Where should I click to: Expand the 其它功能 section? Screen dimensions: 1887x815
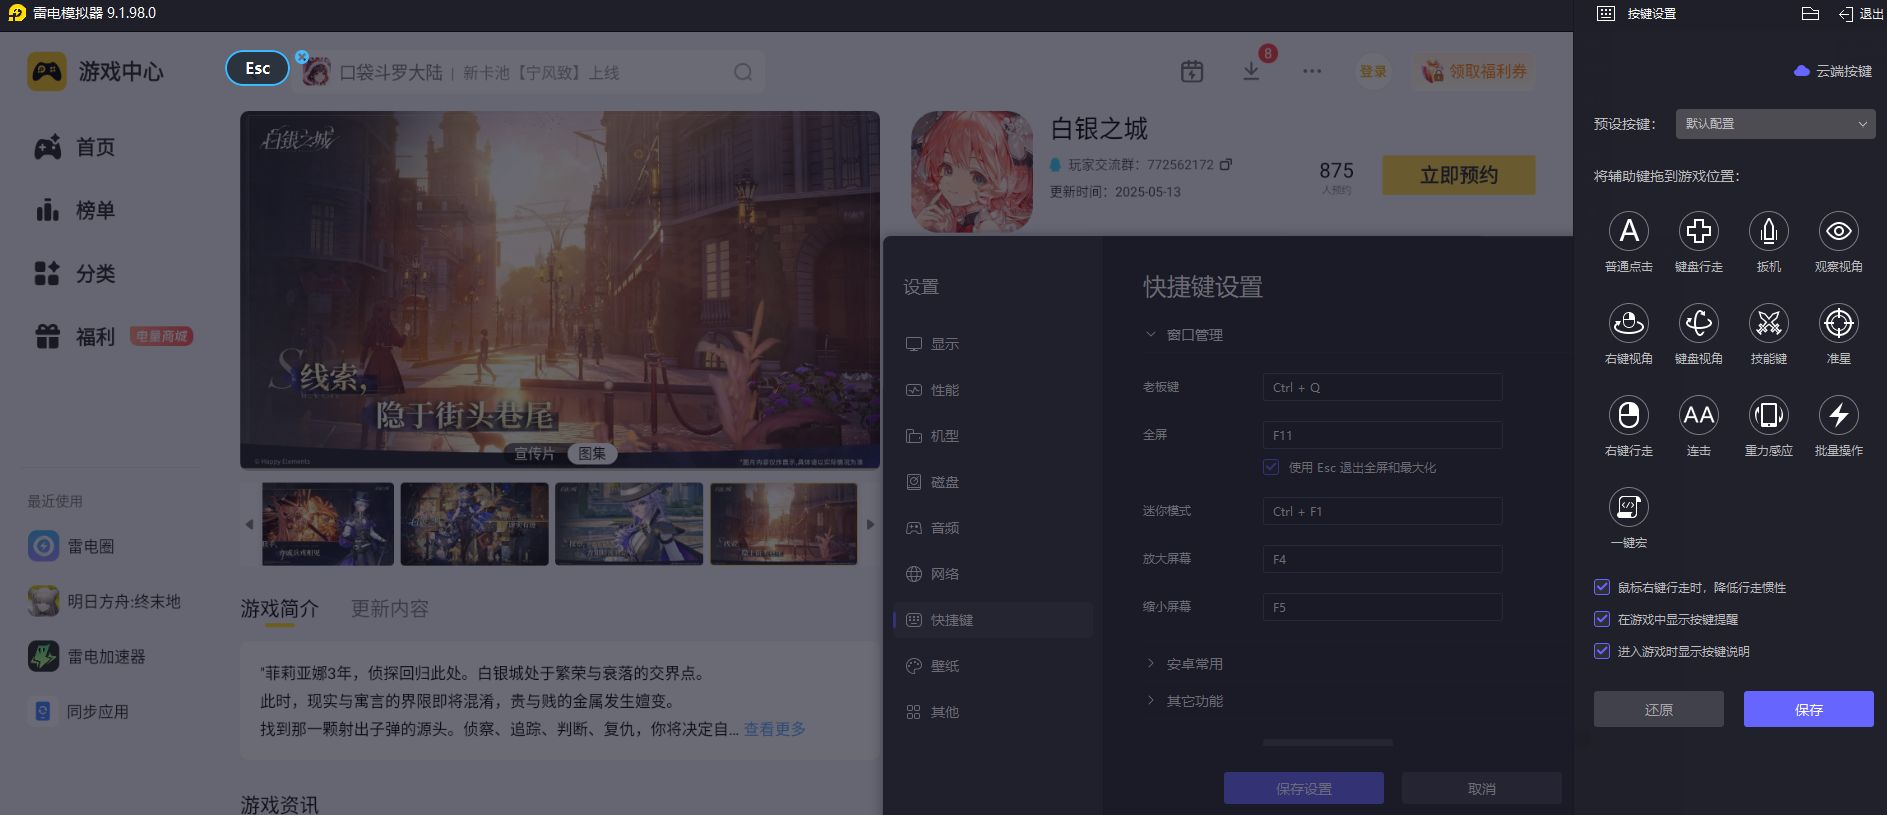click(x=1151, y=701)
